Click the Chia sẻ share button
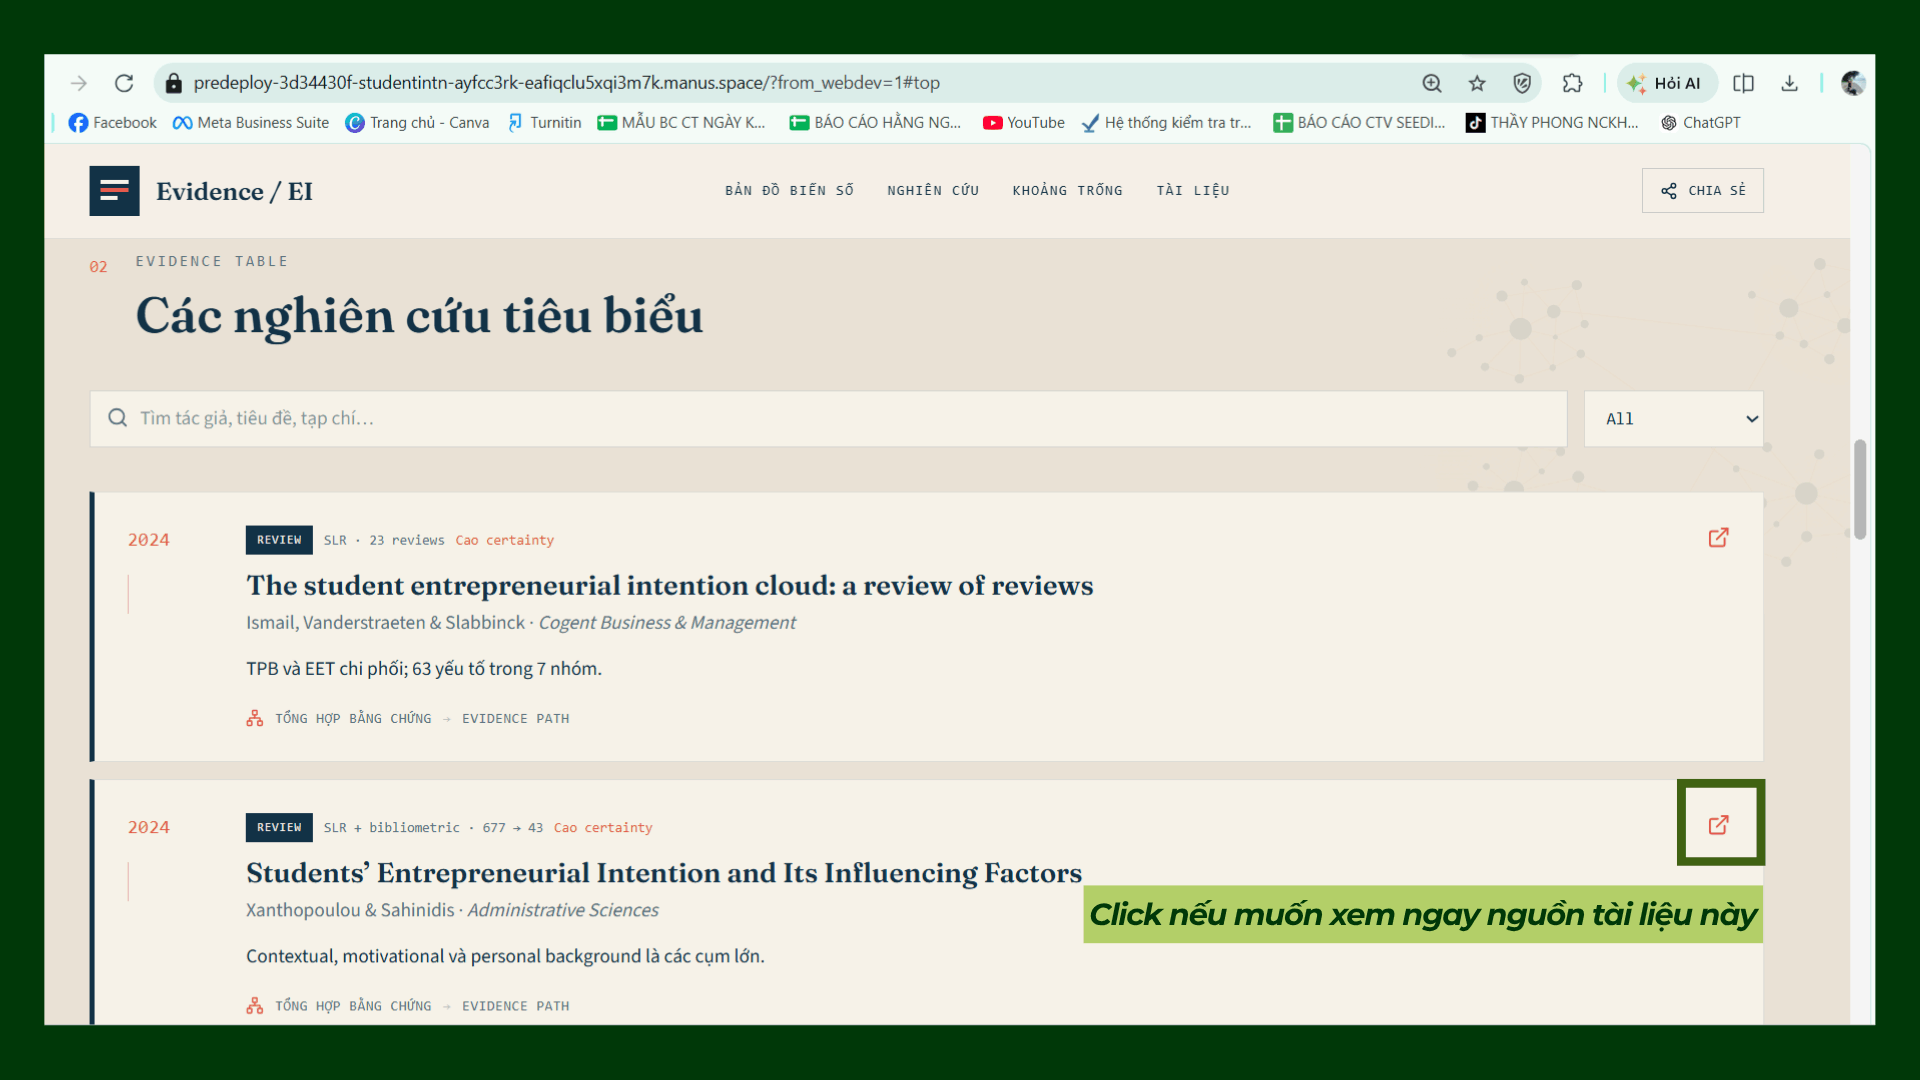 pyautogui.click(x=1702, y=190)
